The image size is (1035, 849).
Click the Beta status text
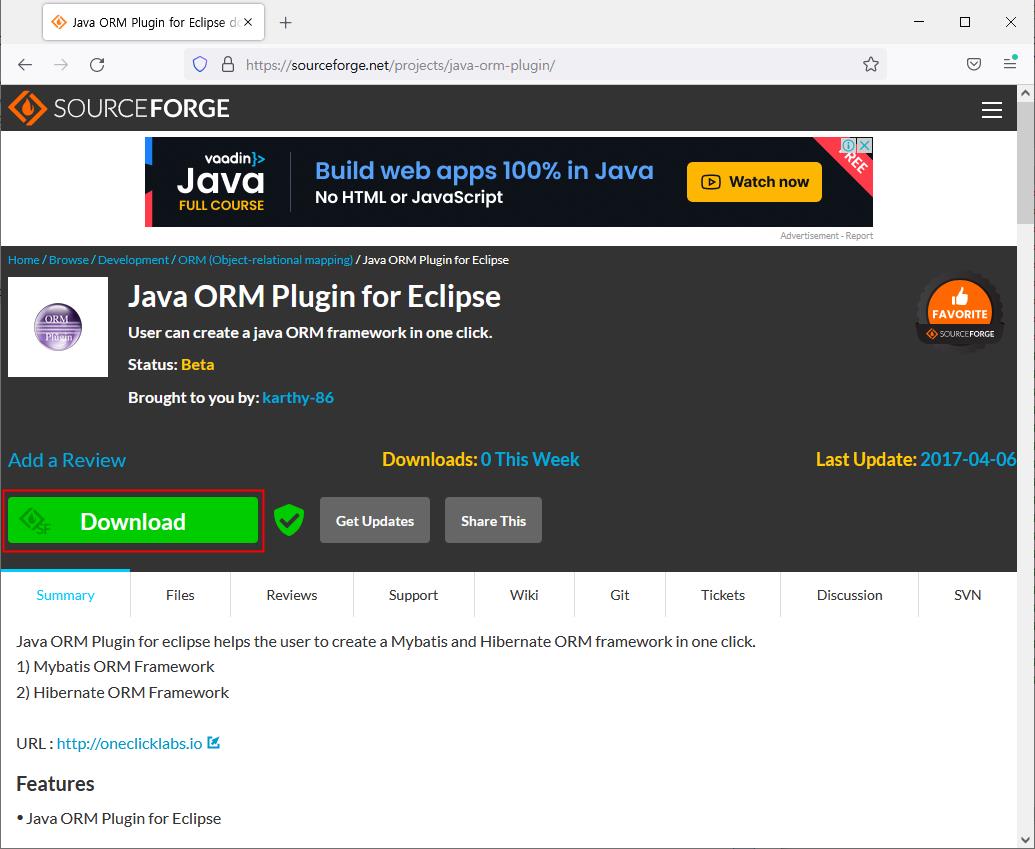197,364
